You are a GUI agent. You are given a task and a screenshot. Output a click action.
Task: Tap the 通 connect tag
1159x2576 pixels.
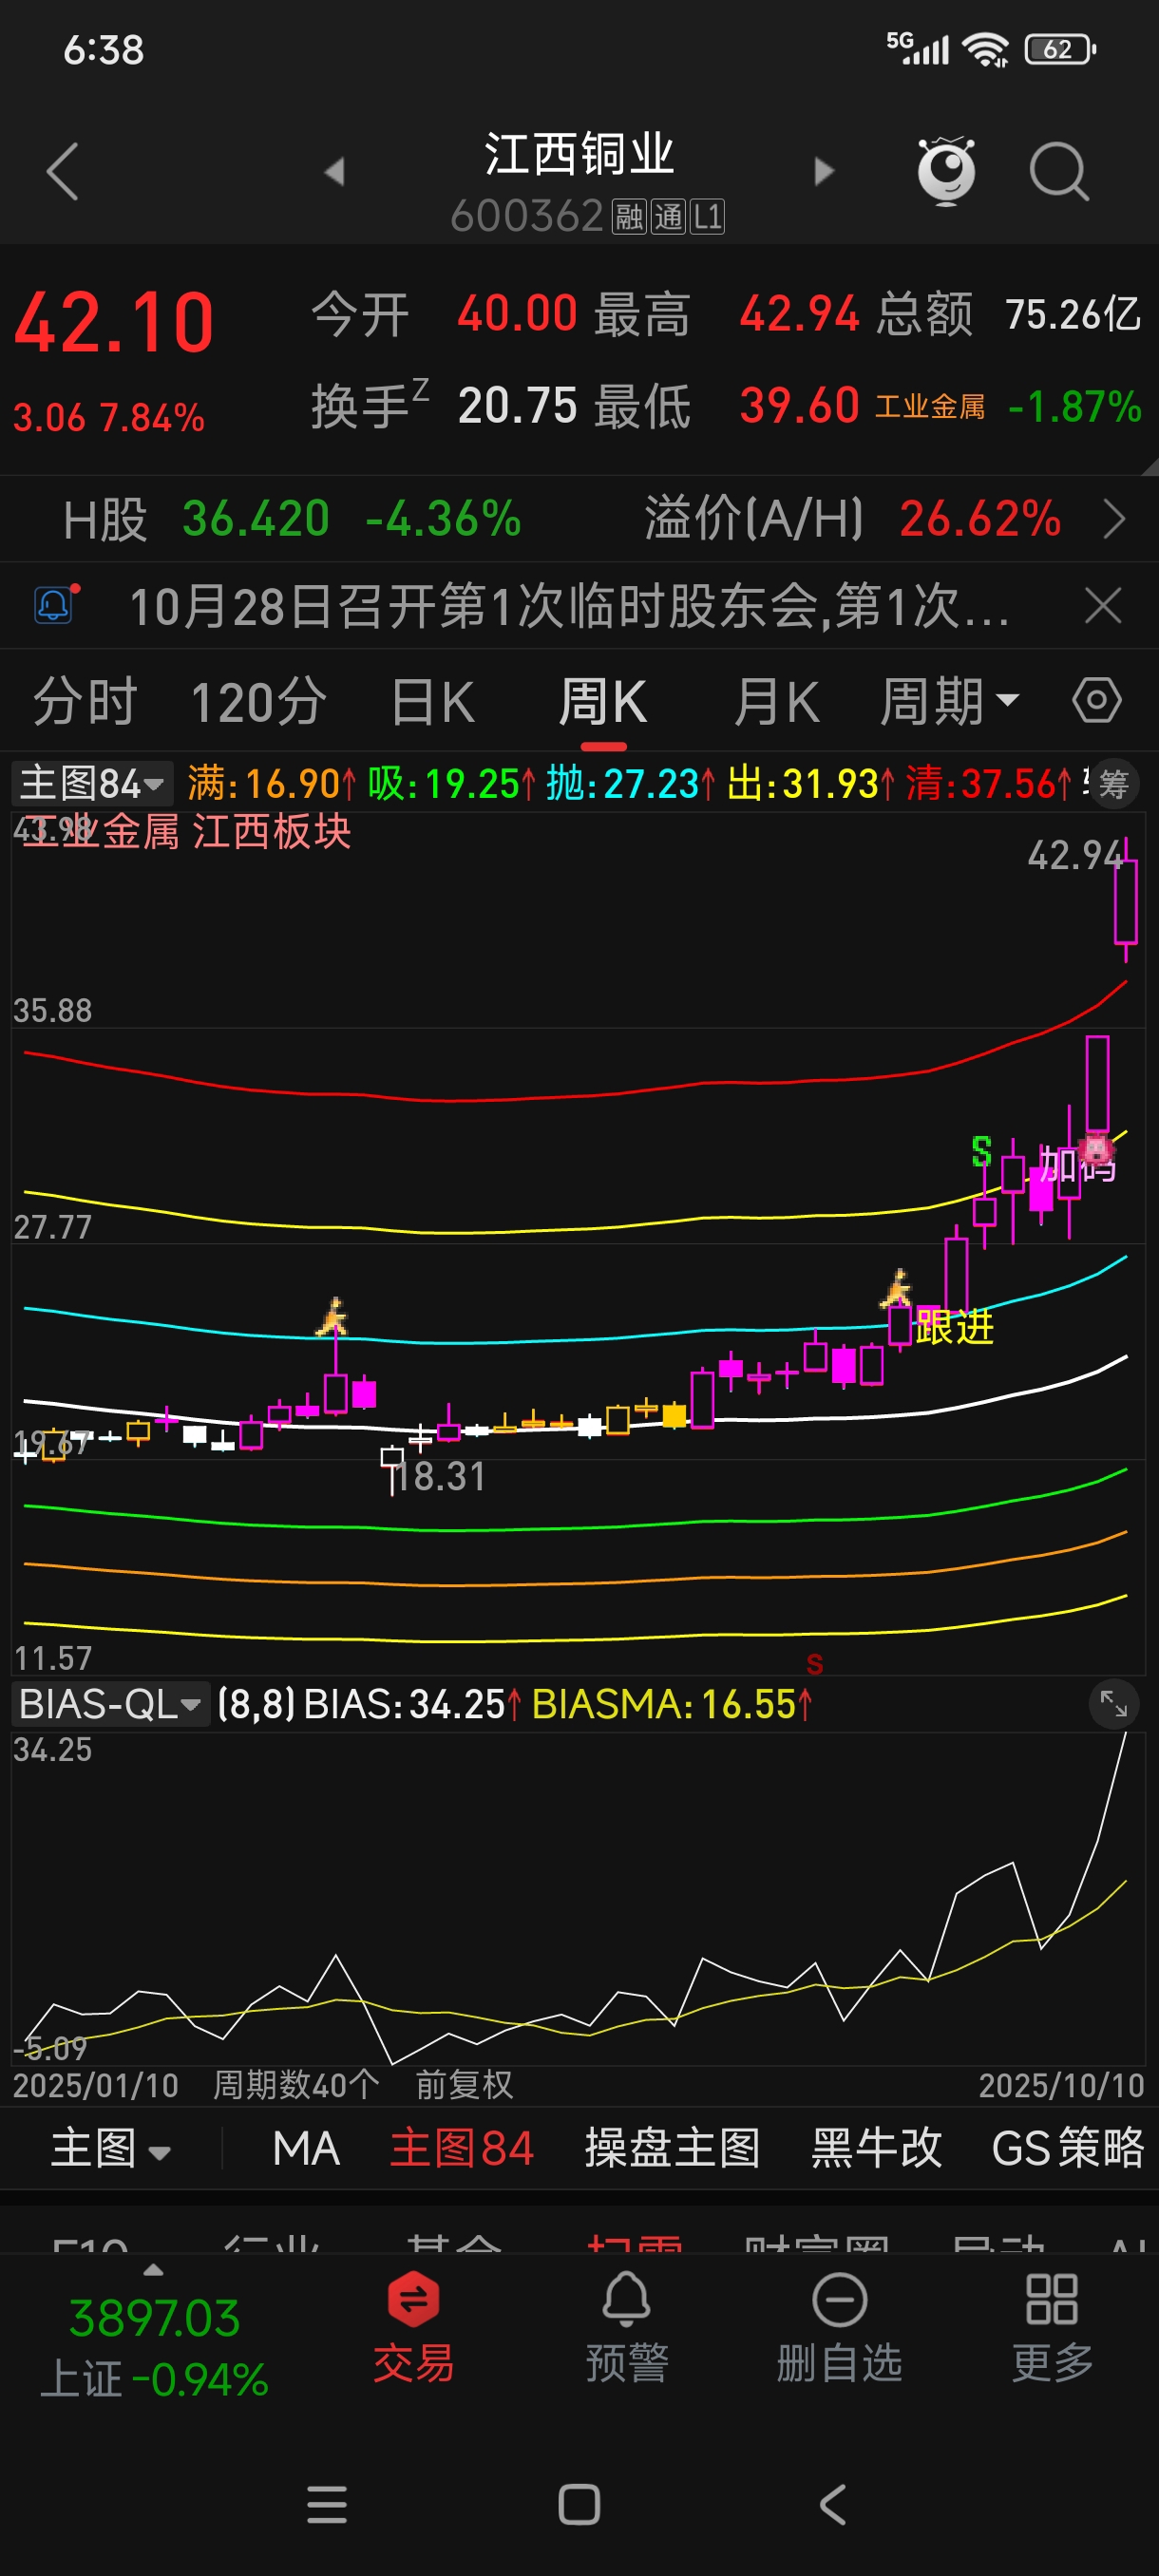[x=668, y=216]
